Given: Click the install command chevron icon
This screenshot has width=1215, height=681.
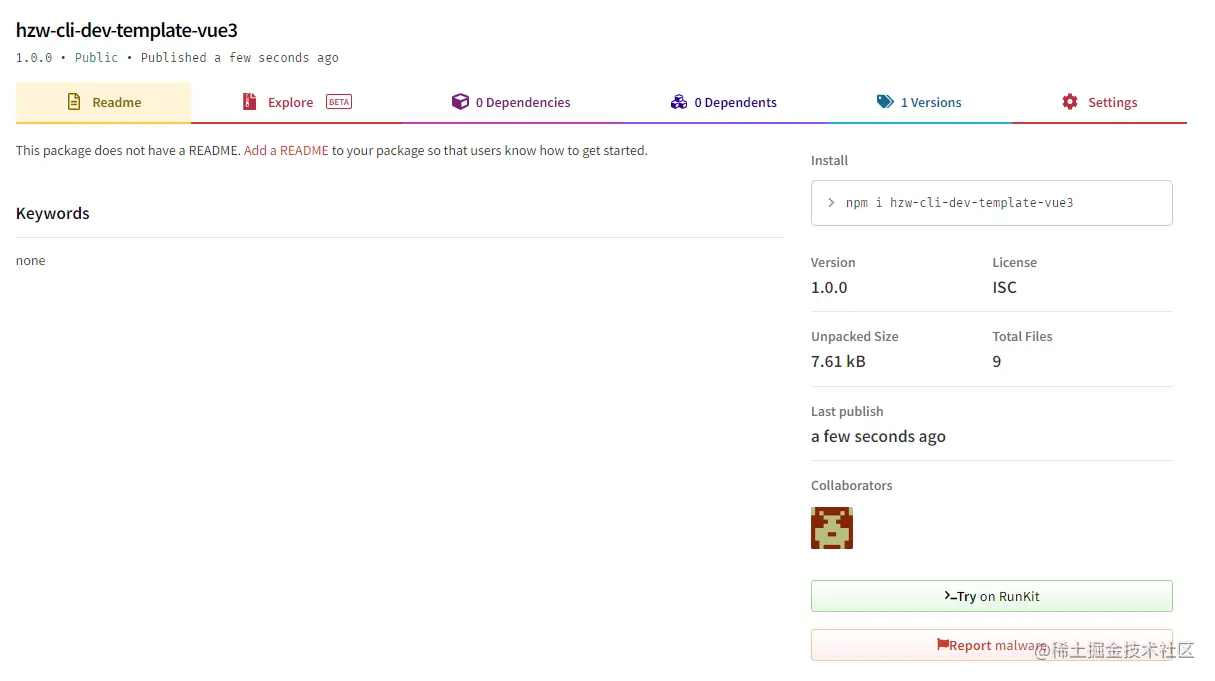Looking at the screenshot, I should click(831, 203).
